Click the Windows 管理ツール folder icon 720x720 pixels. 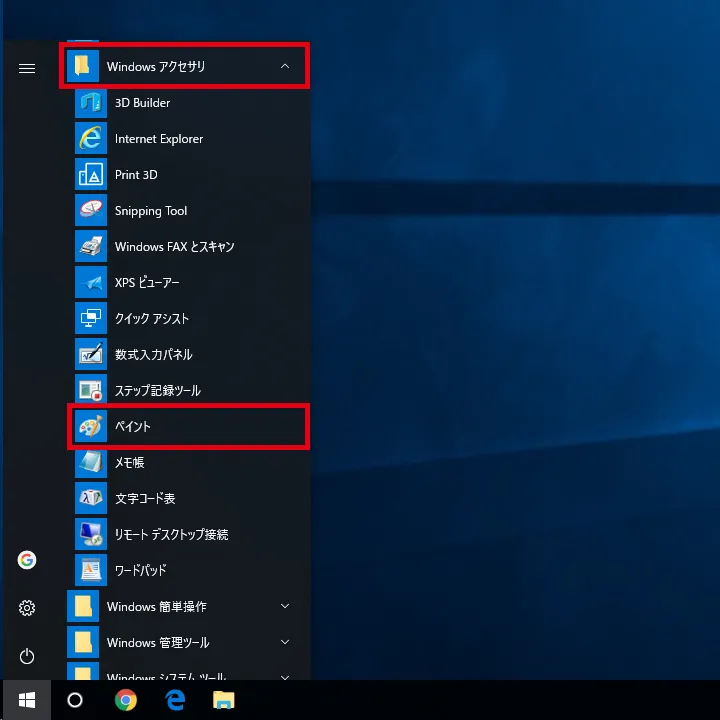83,642
